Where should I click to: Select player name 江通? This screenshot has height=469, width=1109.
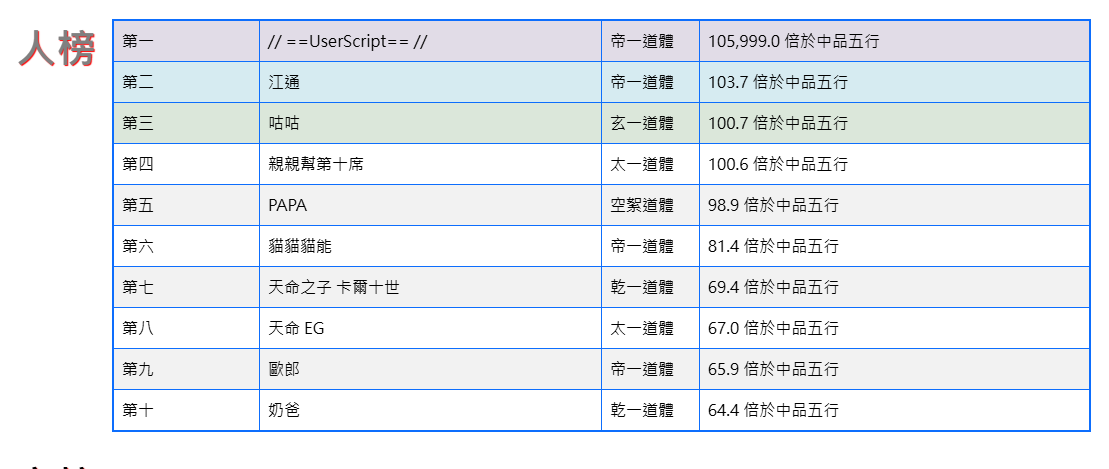[x=284, y=82]
